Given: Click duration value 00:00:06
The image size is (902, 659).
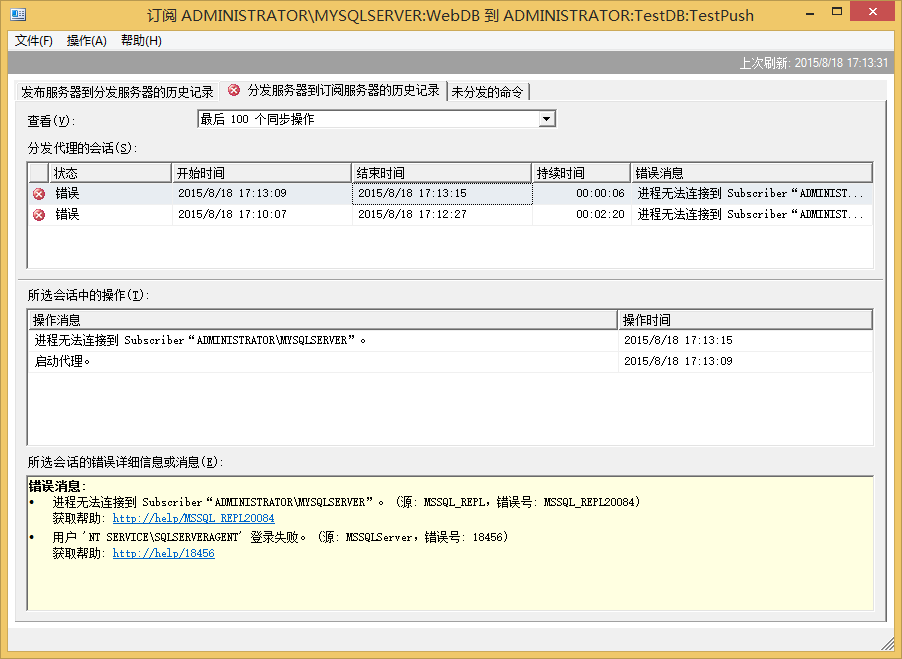Looking at the screenshot, I should click(600, 193).
